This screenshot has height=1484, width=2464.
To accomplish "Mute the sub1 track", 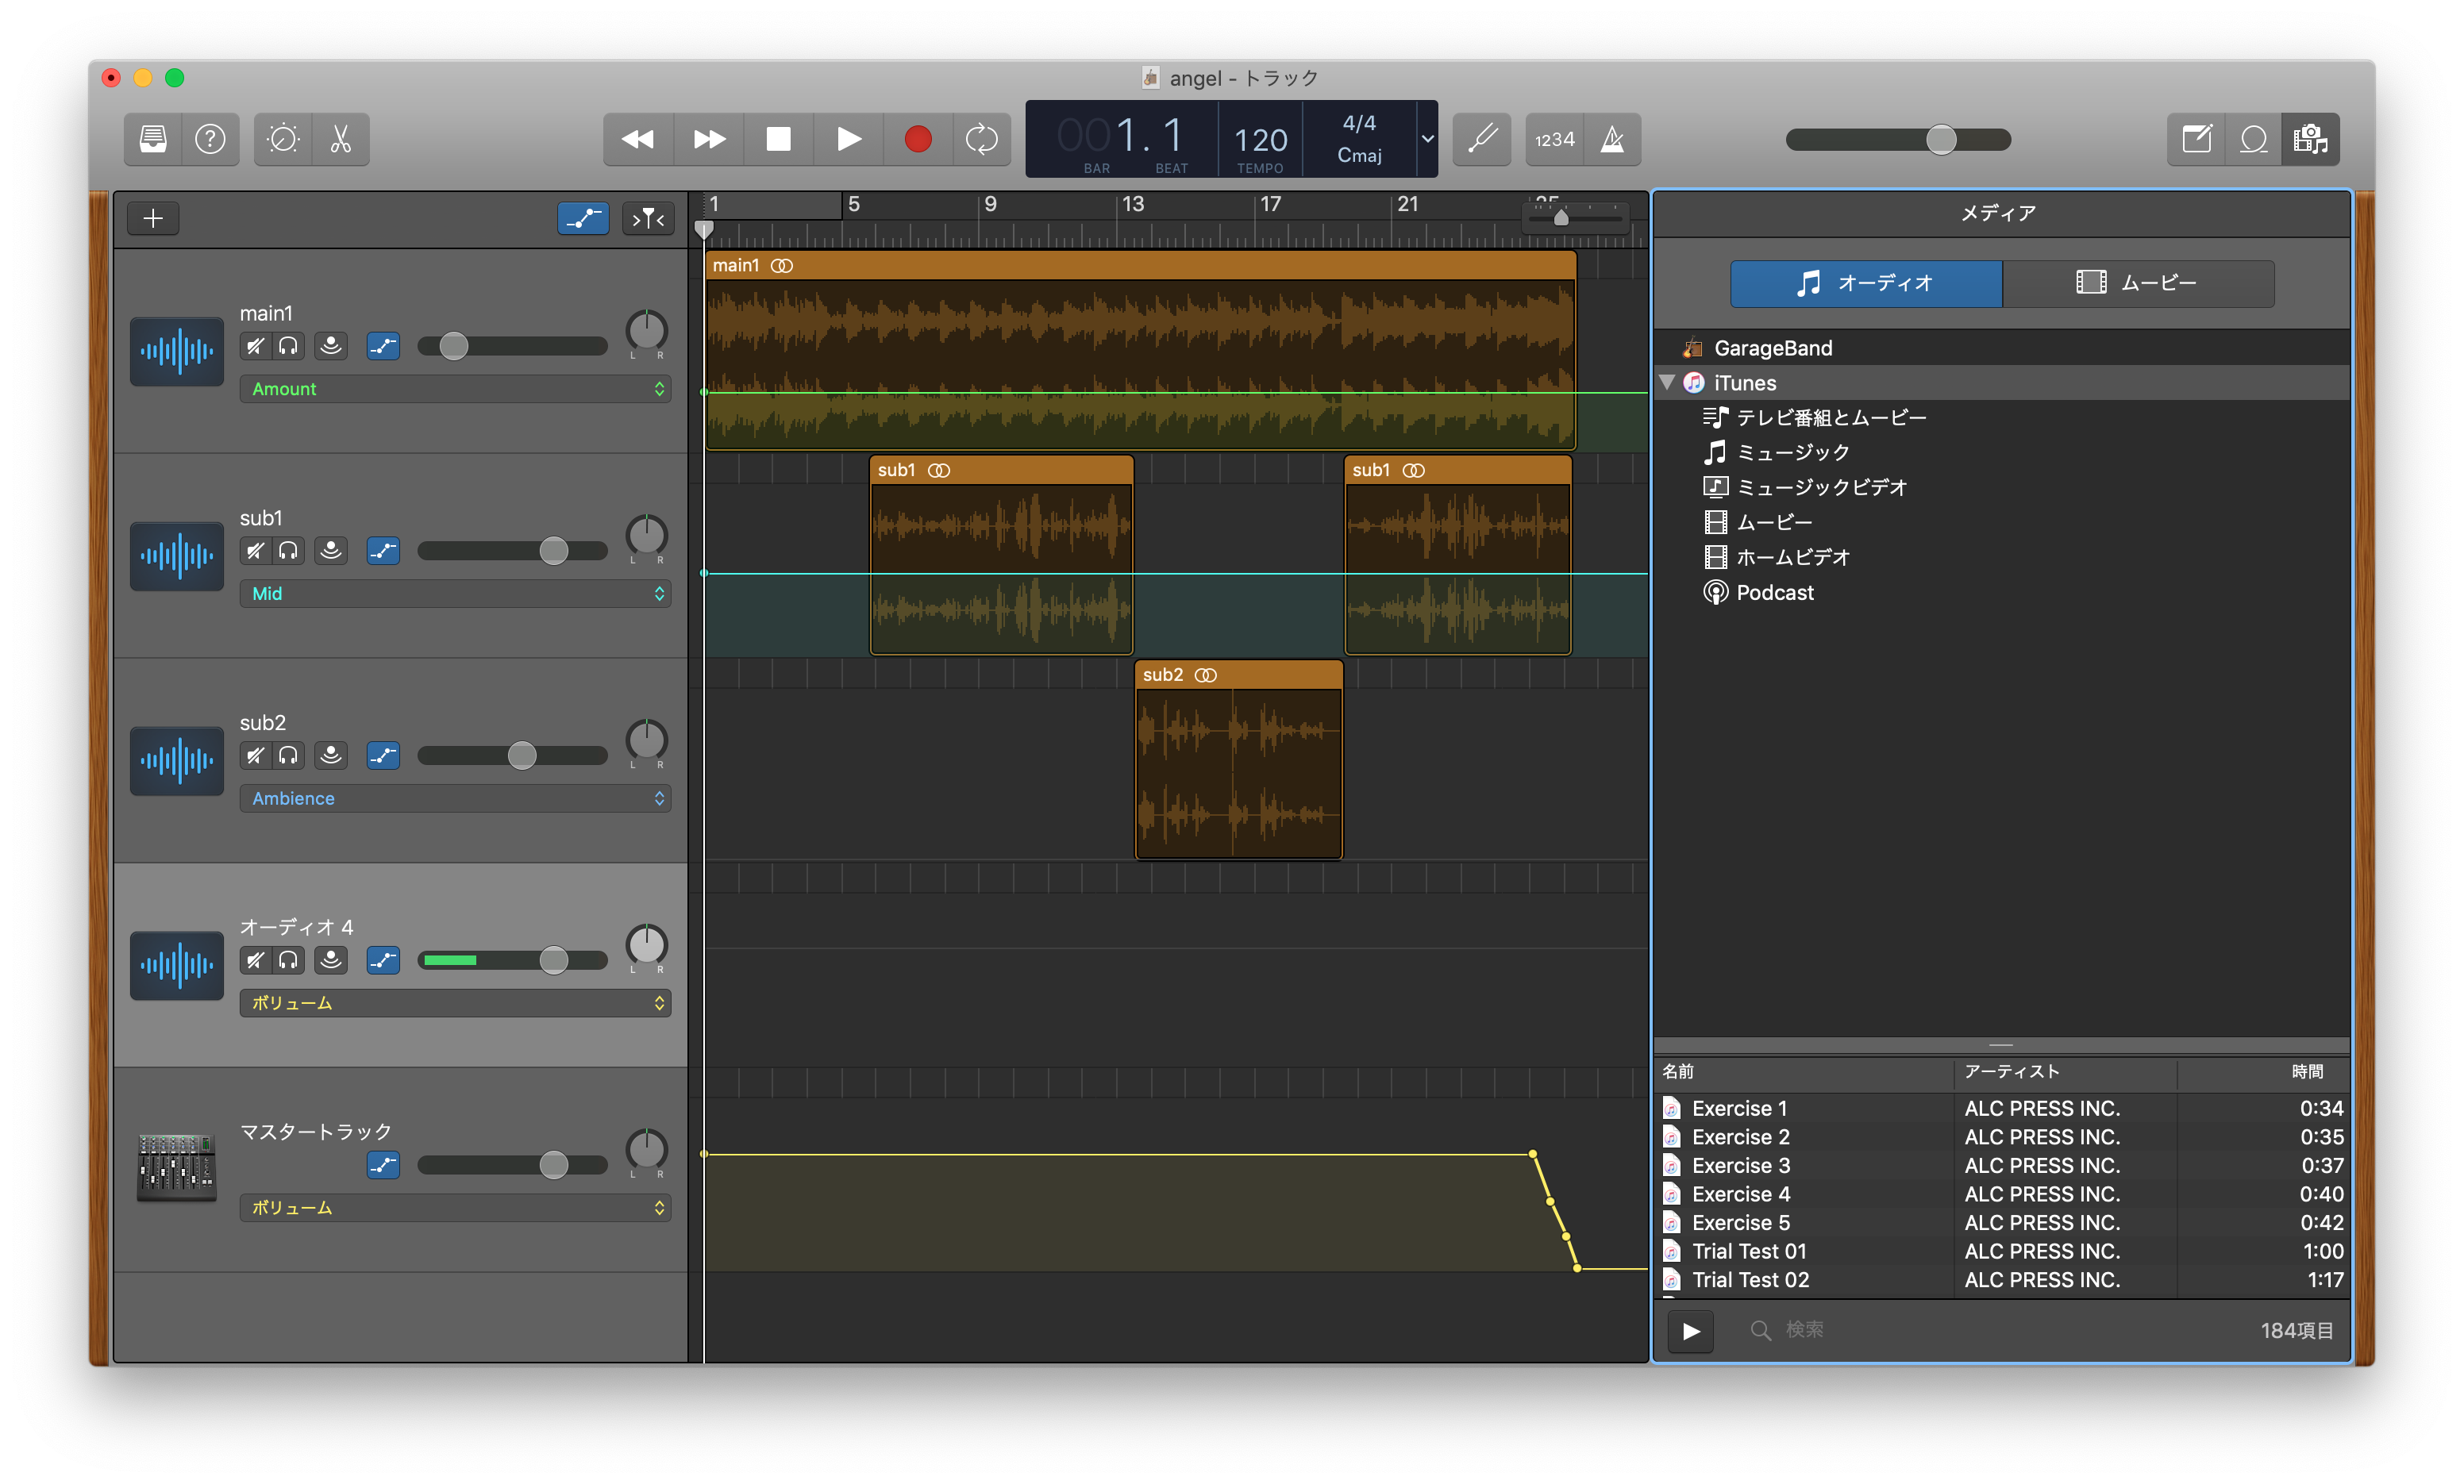I will pos(256,551).
